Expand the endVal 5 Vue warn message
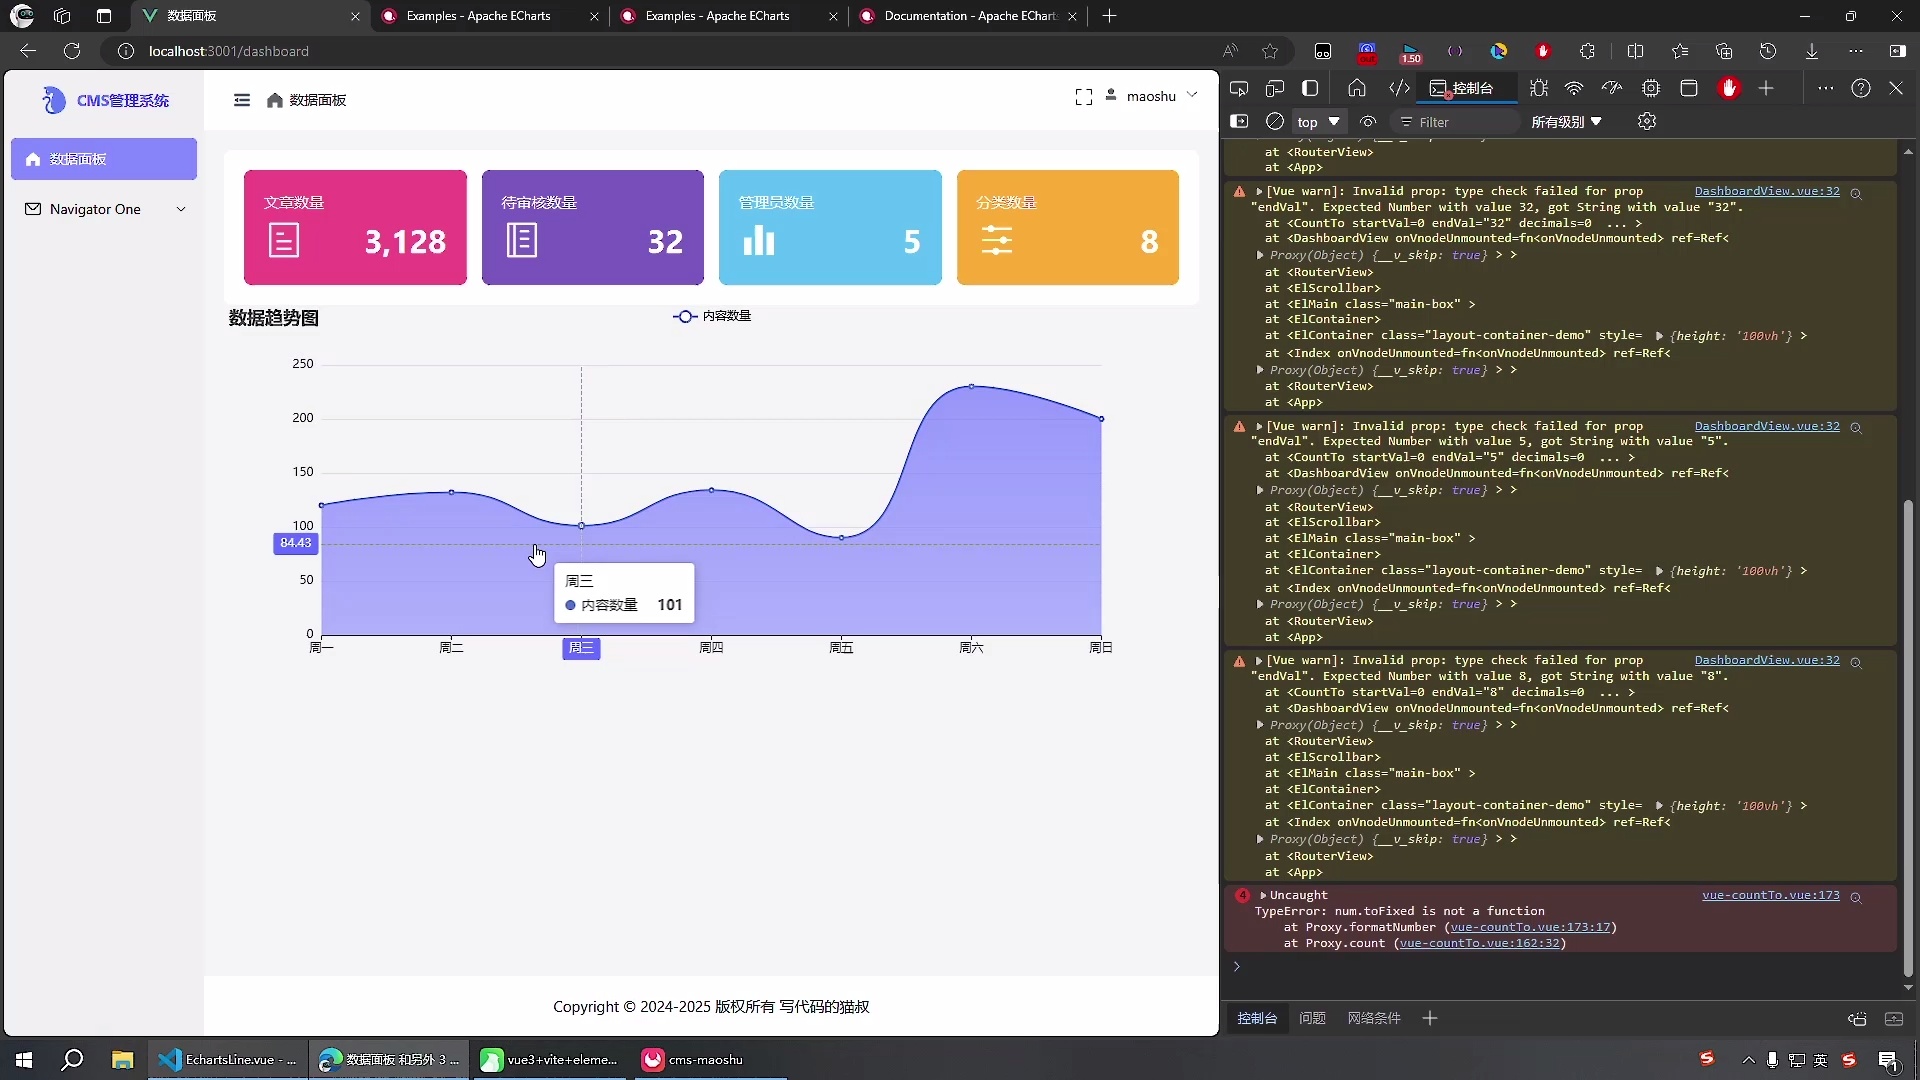1920x1080 pixels. pos(1259,426)
